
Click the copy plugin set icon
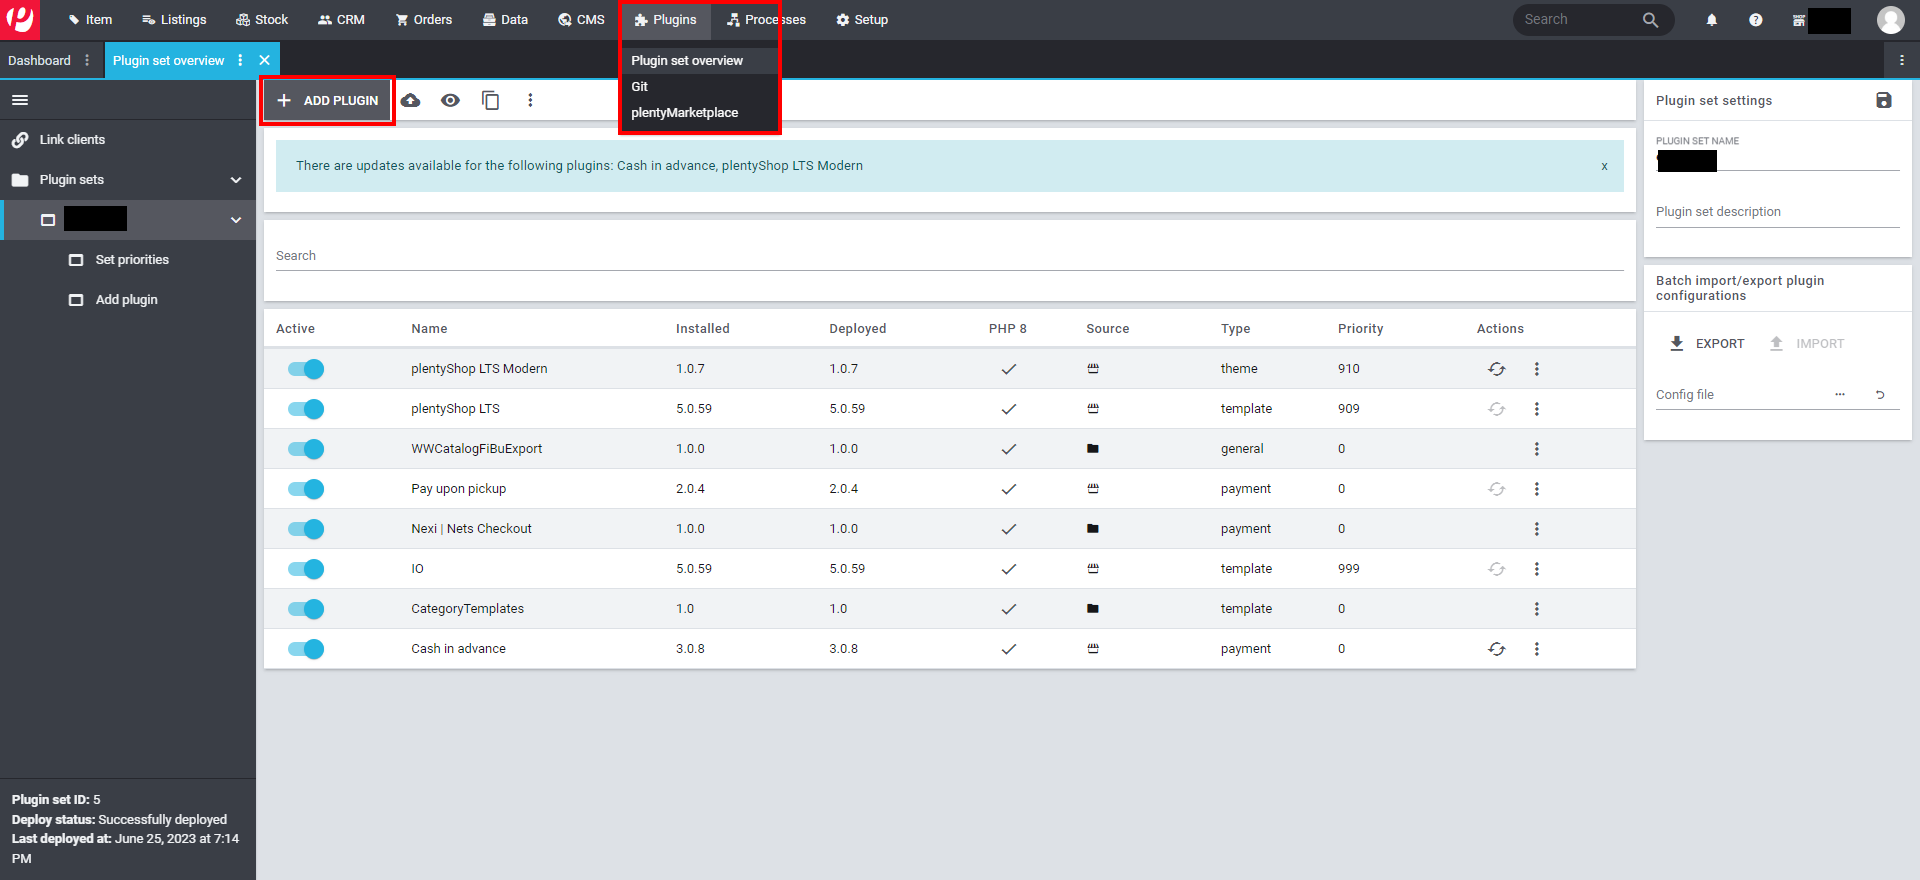[490, 100]
